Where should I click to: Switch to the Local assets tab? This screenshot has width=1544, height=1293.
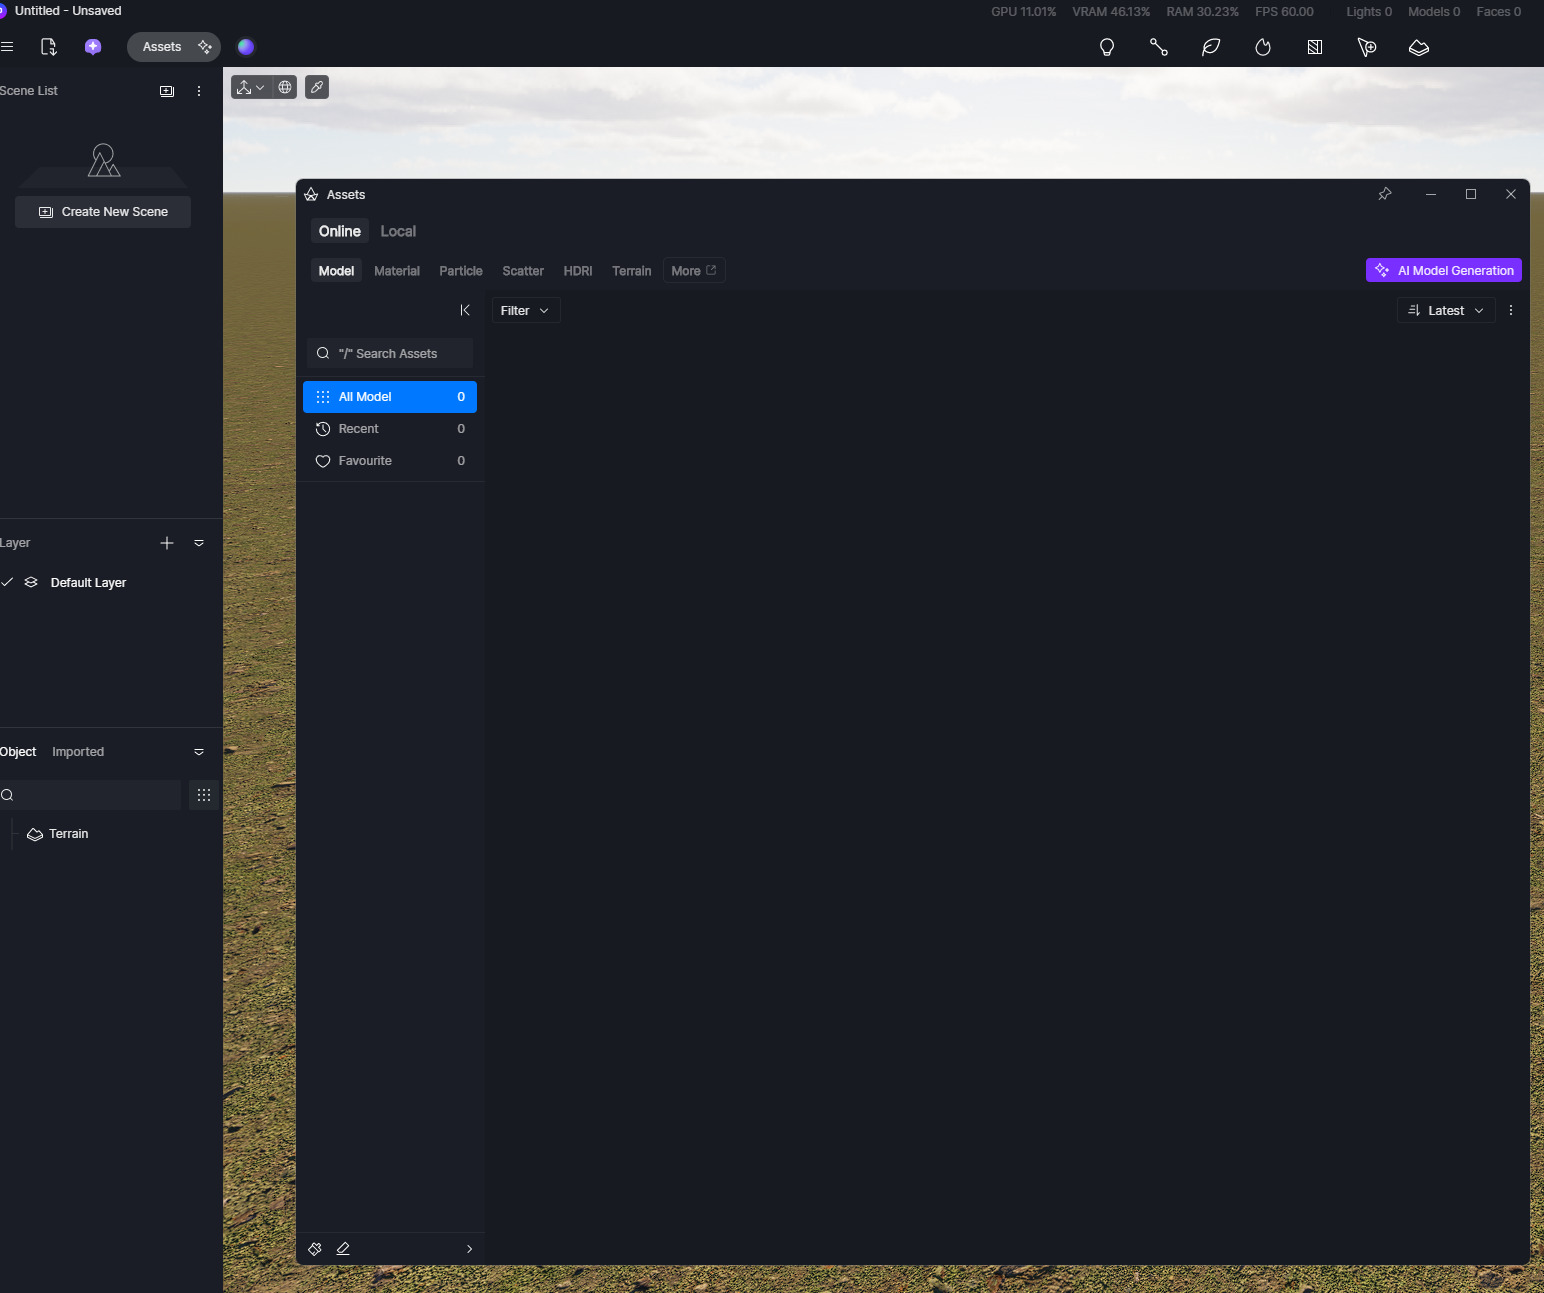click(398, 231)
